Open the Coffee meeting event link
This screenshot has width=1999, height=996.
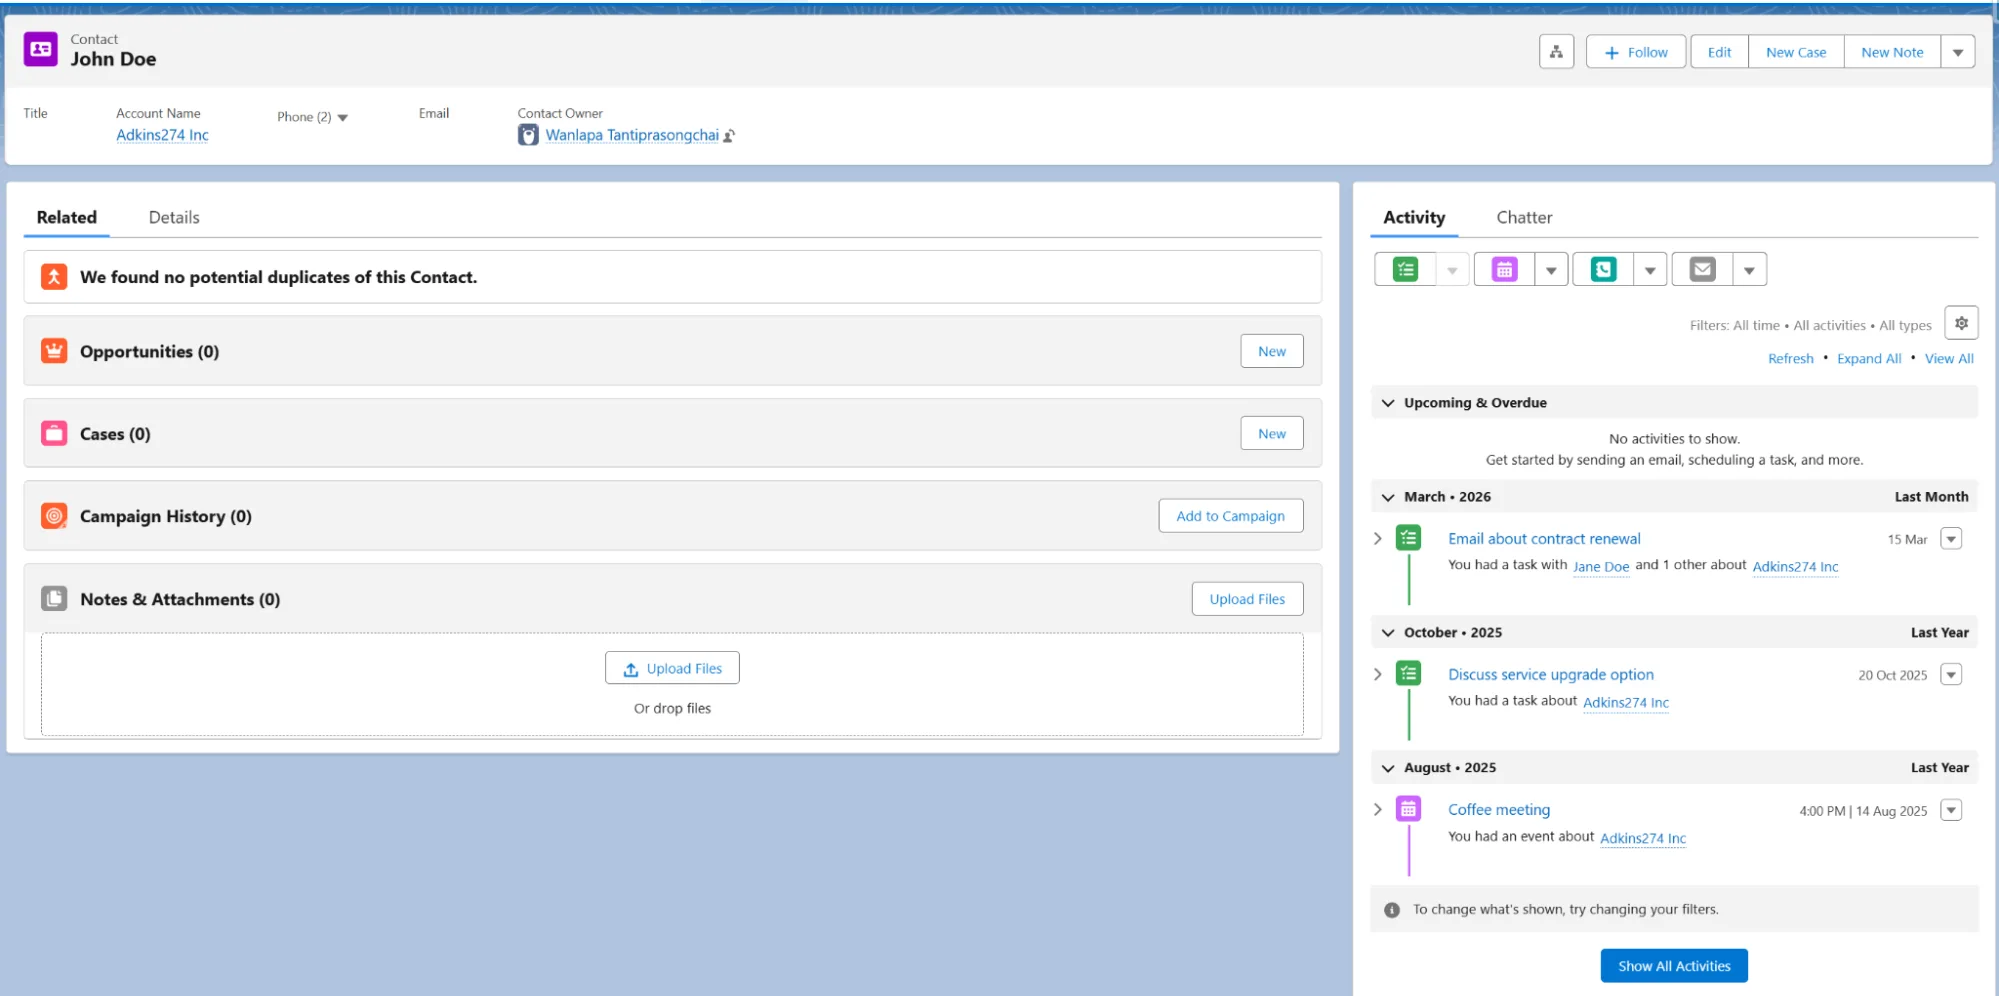pyautogui.click(x=1499, y=809)
